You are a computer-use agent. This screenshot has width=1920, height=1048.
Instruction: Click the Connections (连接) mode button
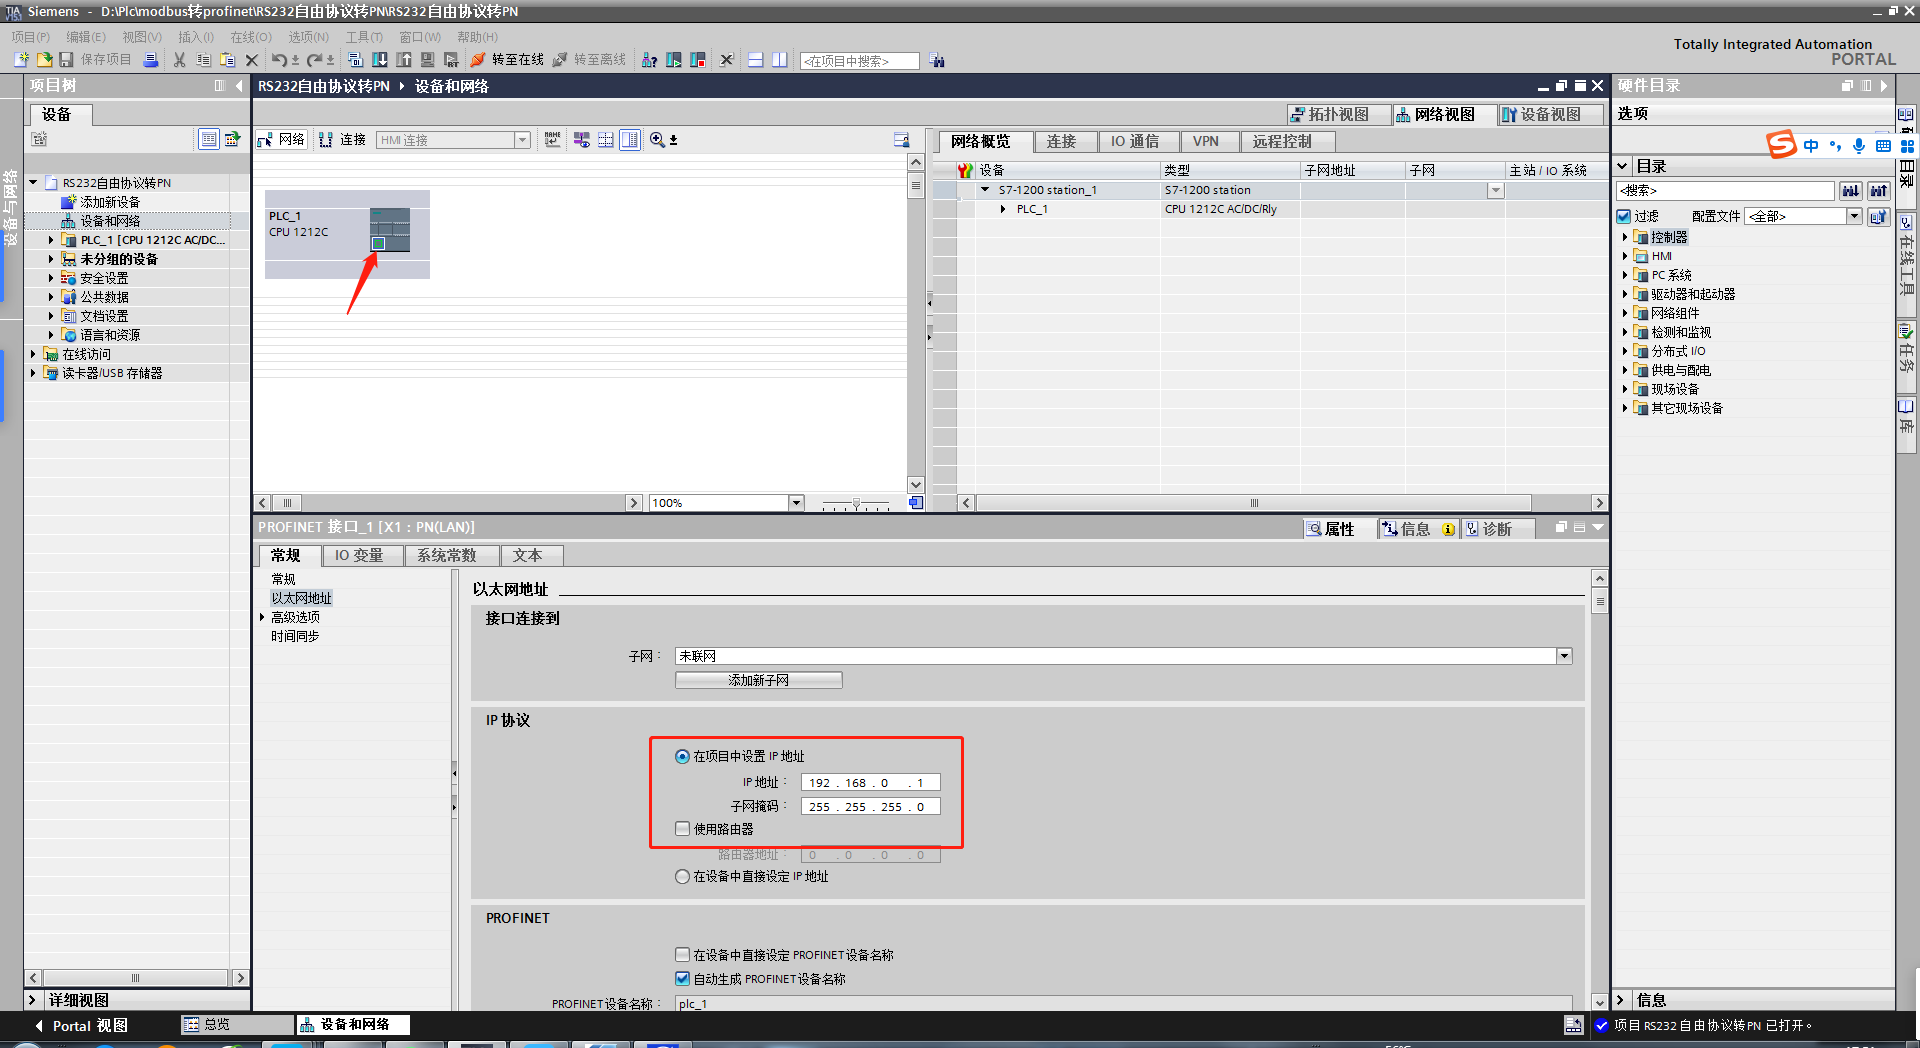tap(343, 140)
